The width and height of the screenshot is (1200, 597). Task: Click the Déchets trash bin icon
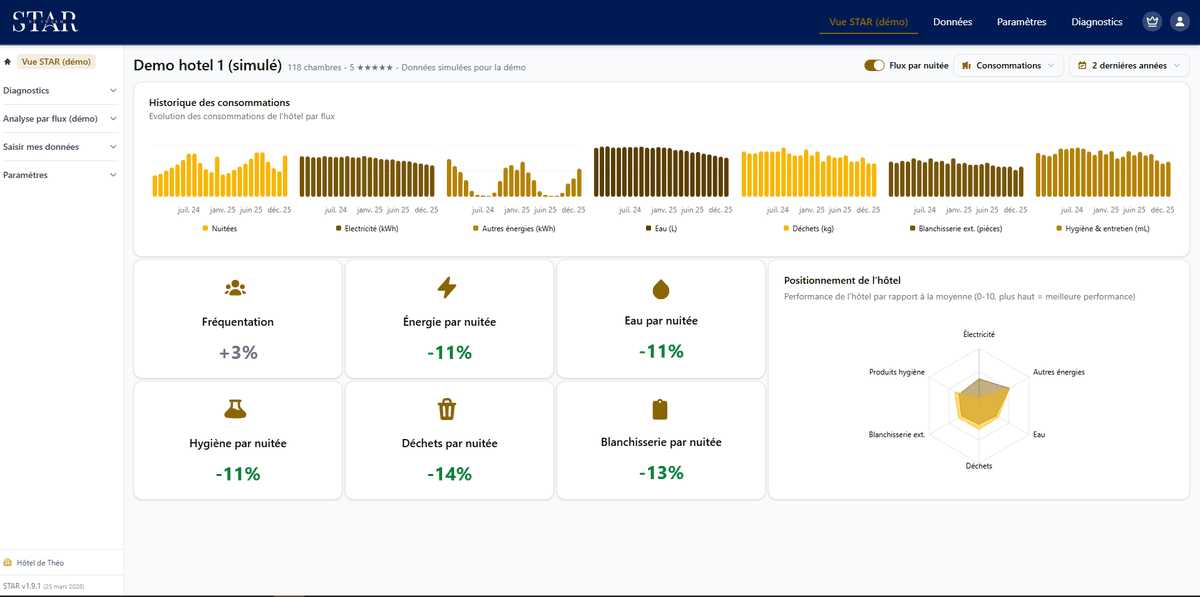[447, 409]
